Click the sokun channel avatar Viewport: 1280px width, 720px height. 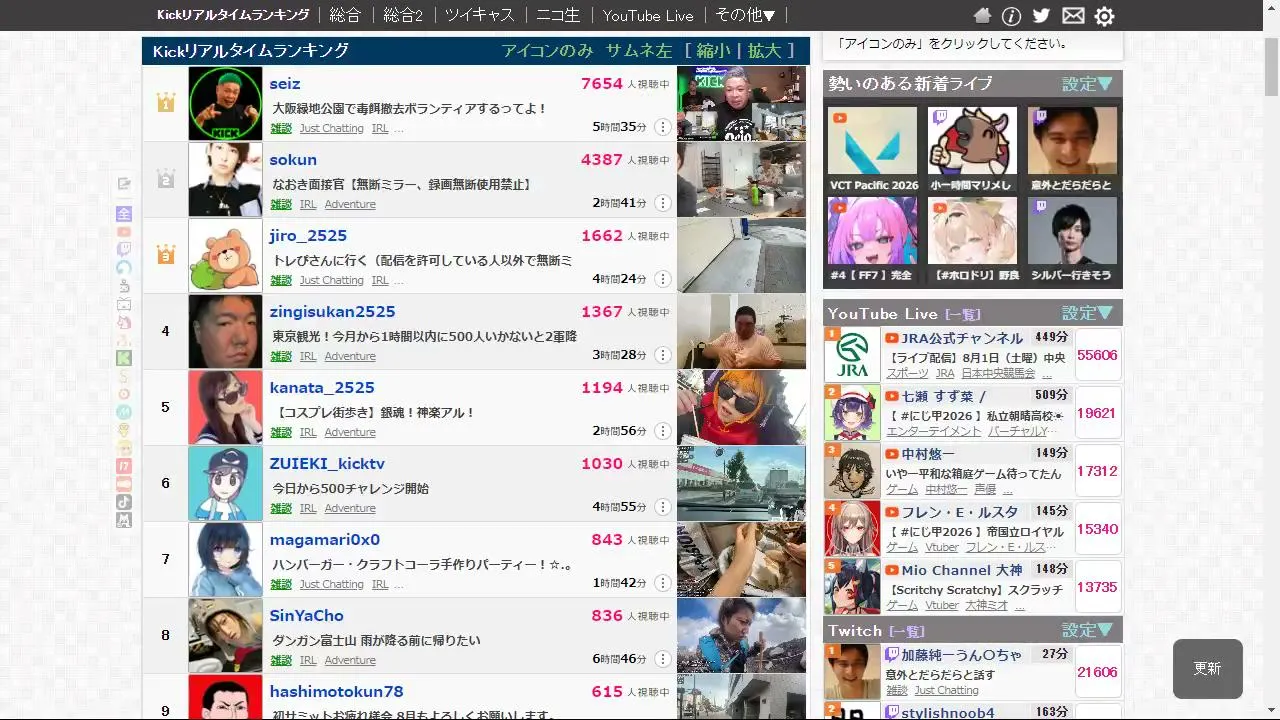click(x=225, y=180)
